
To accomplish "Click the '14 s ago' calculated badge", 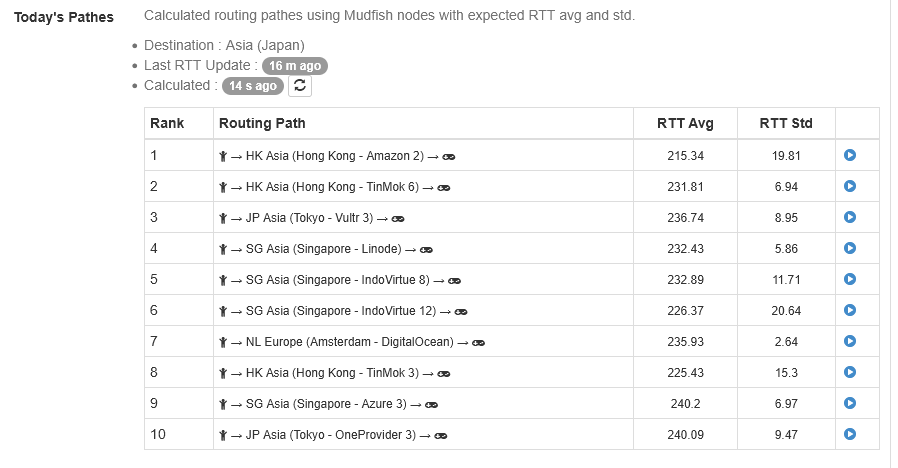I will coord(252,86).
